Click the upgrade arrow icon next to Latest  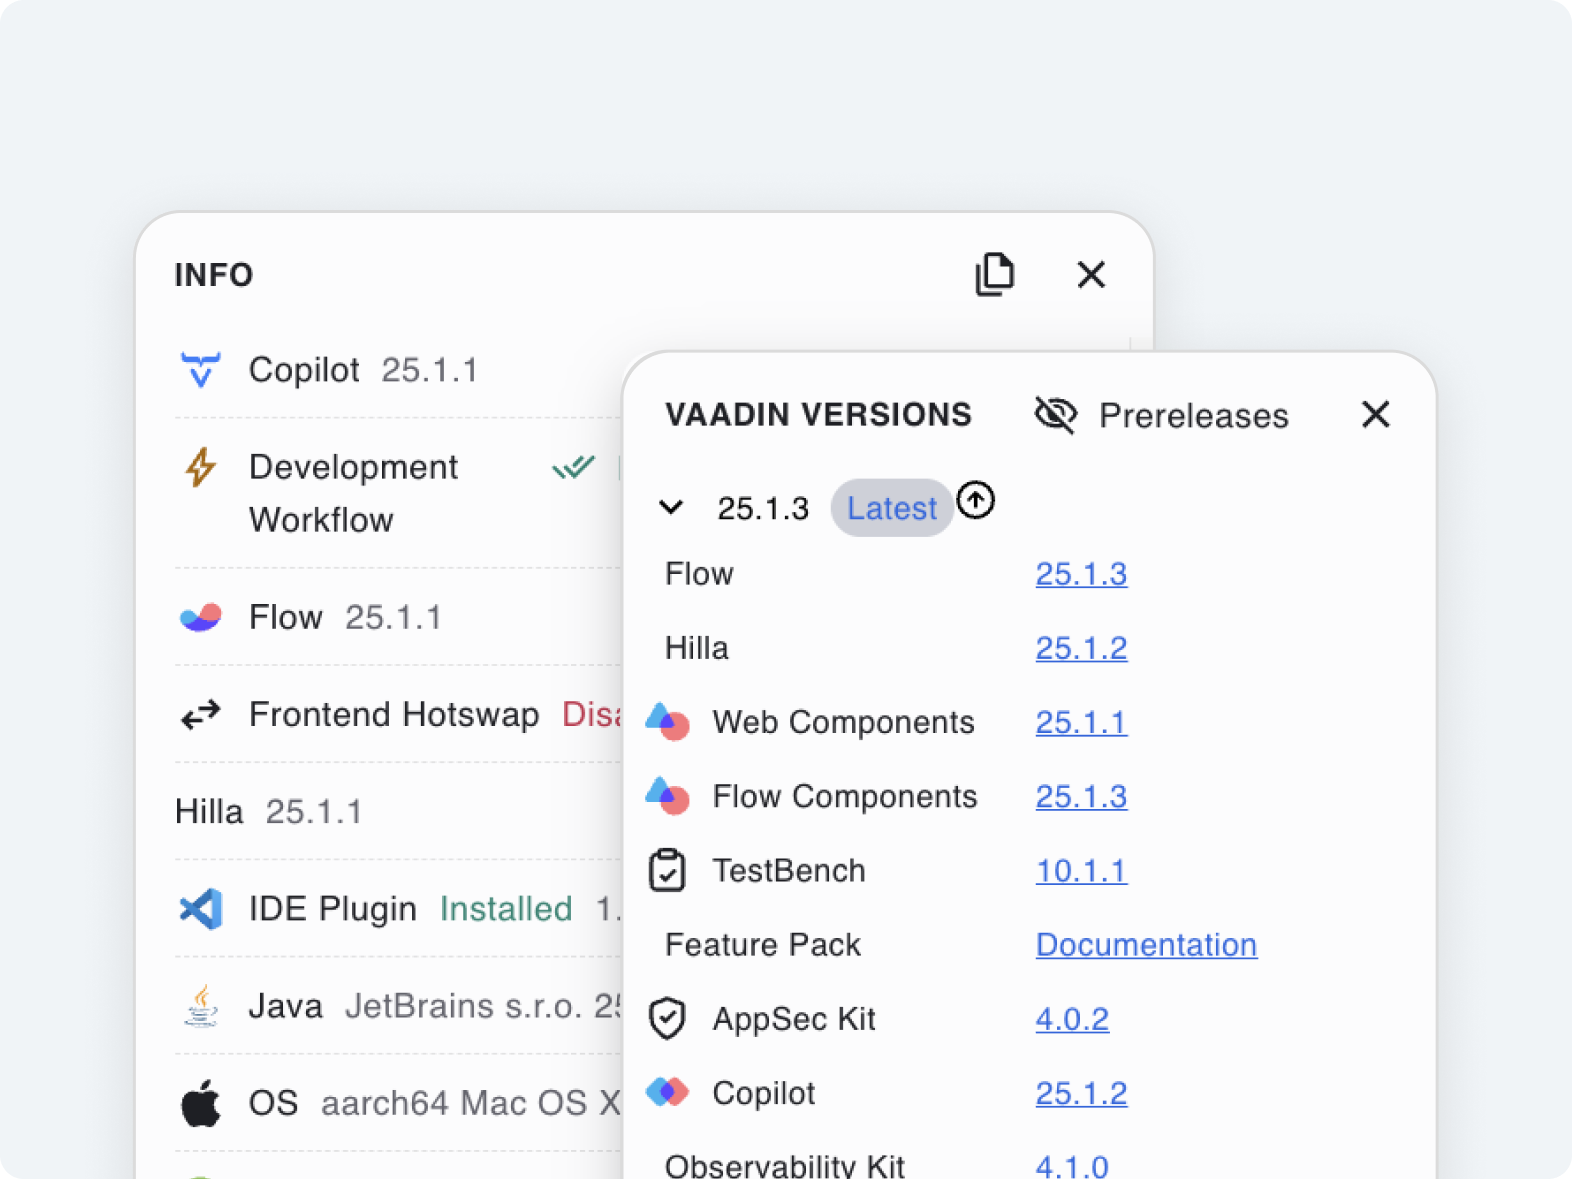pyautogui.click(x=976, y=500)
